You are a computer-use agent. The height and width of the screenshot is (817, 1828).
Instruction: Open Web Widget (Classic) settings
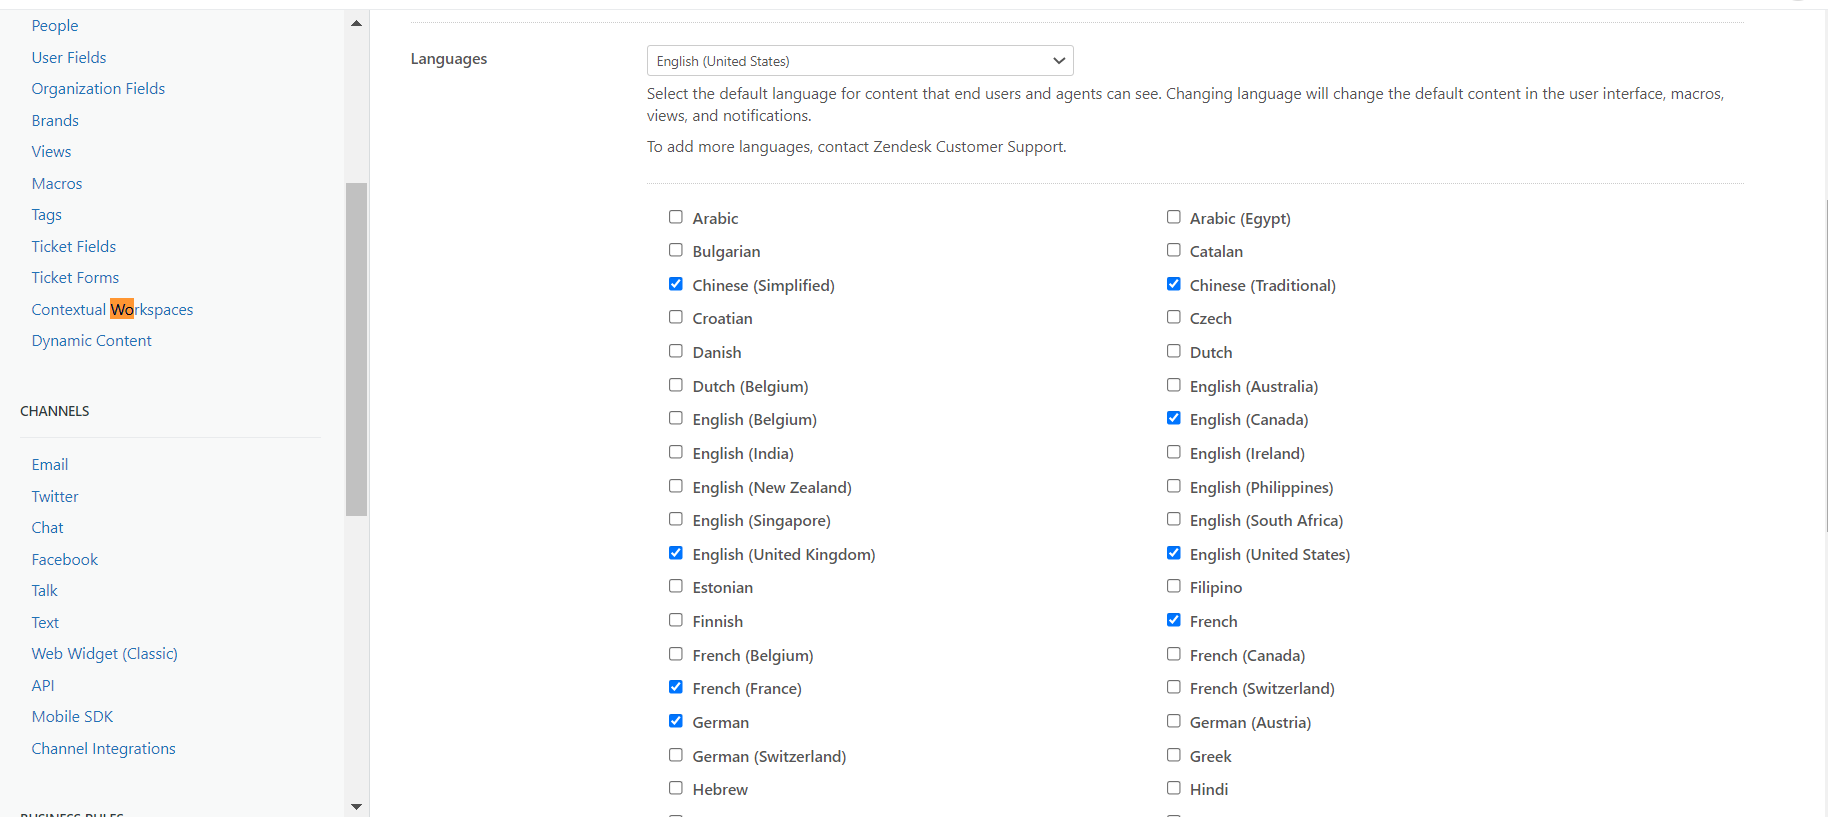click(x=105, y=654)
